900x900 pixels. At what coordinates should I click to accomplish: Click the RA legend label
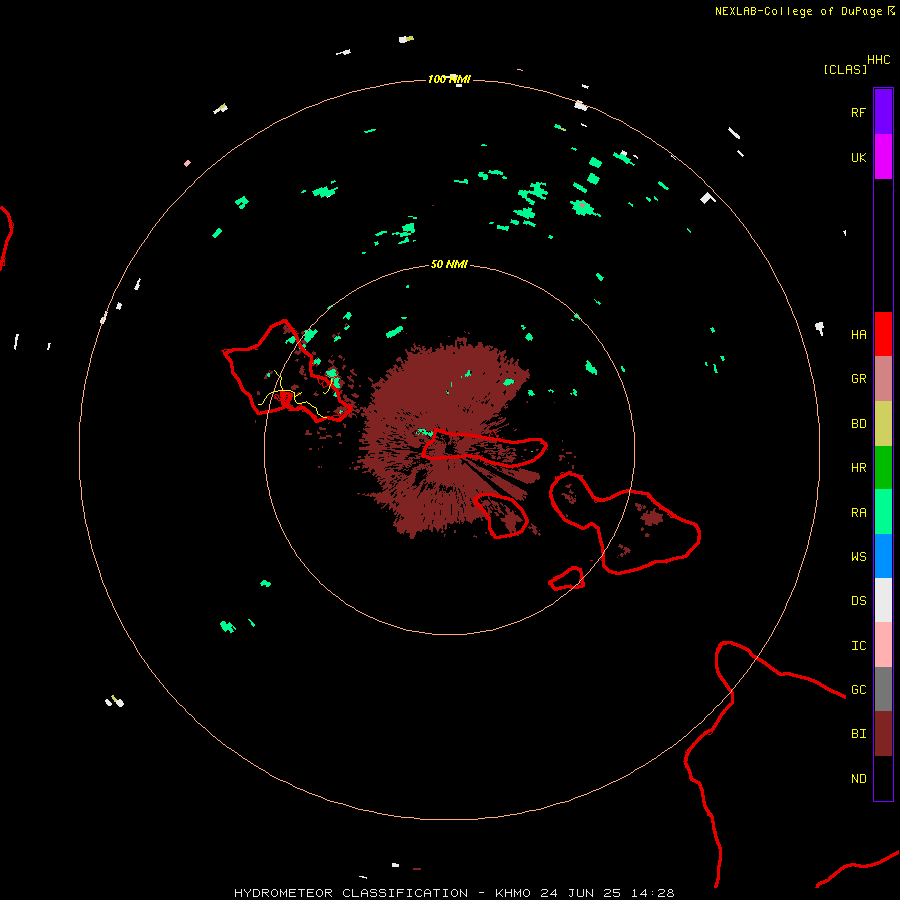[858, 512]
